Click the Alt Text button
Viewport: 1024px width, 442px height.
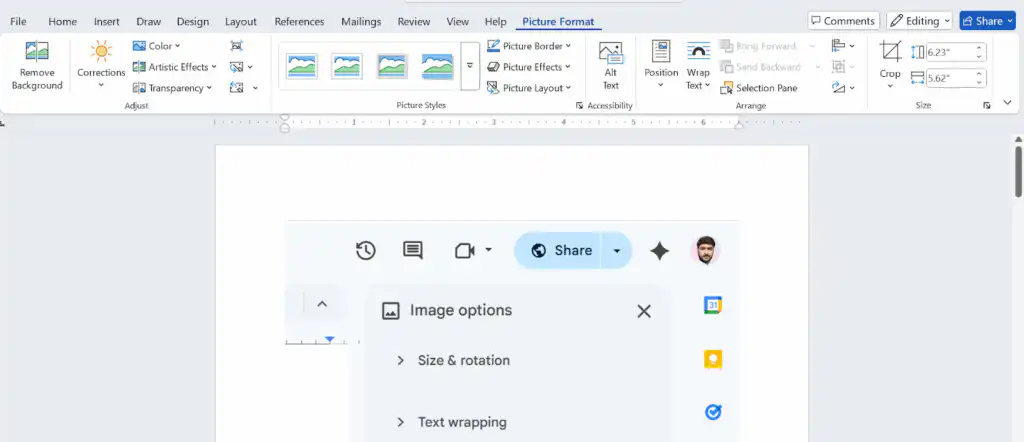pos(611,65)
